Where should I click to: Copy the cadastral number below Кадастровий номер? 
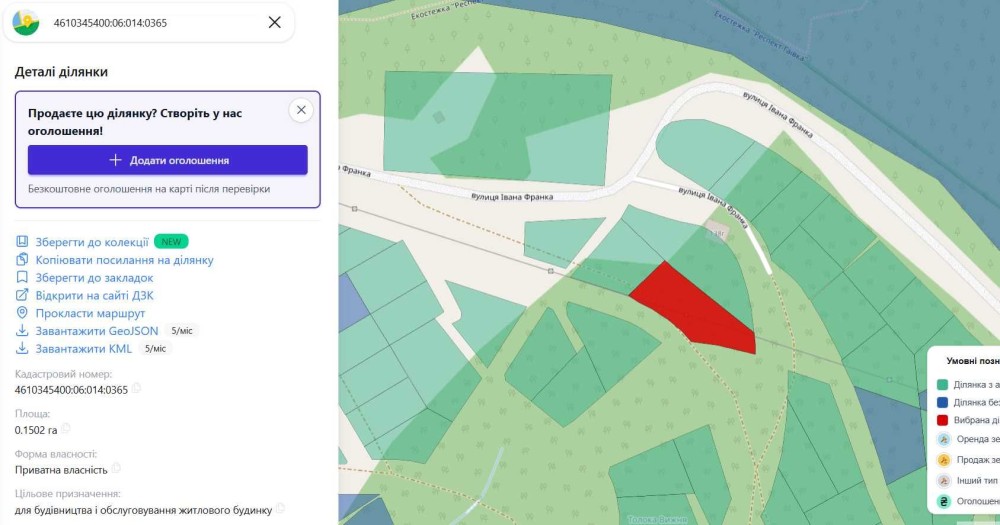click(136, 388)
